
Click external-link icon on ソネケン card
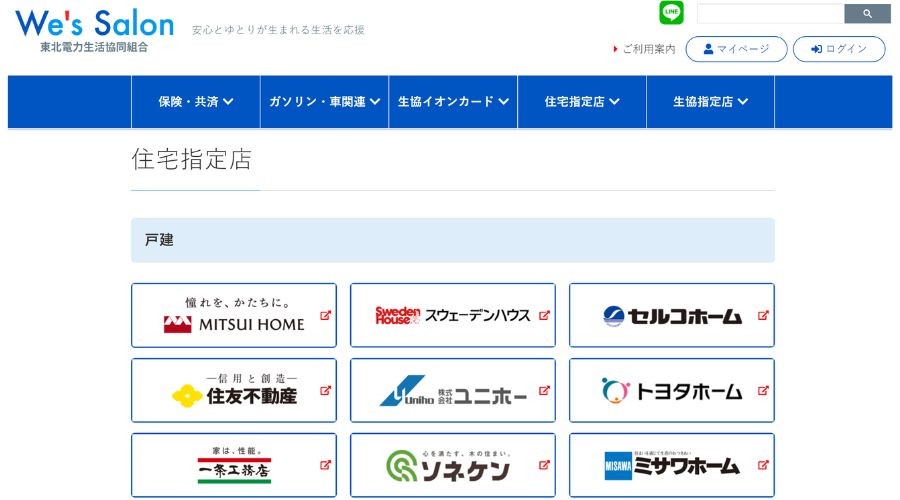click(544, 465)
